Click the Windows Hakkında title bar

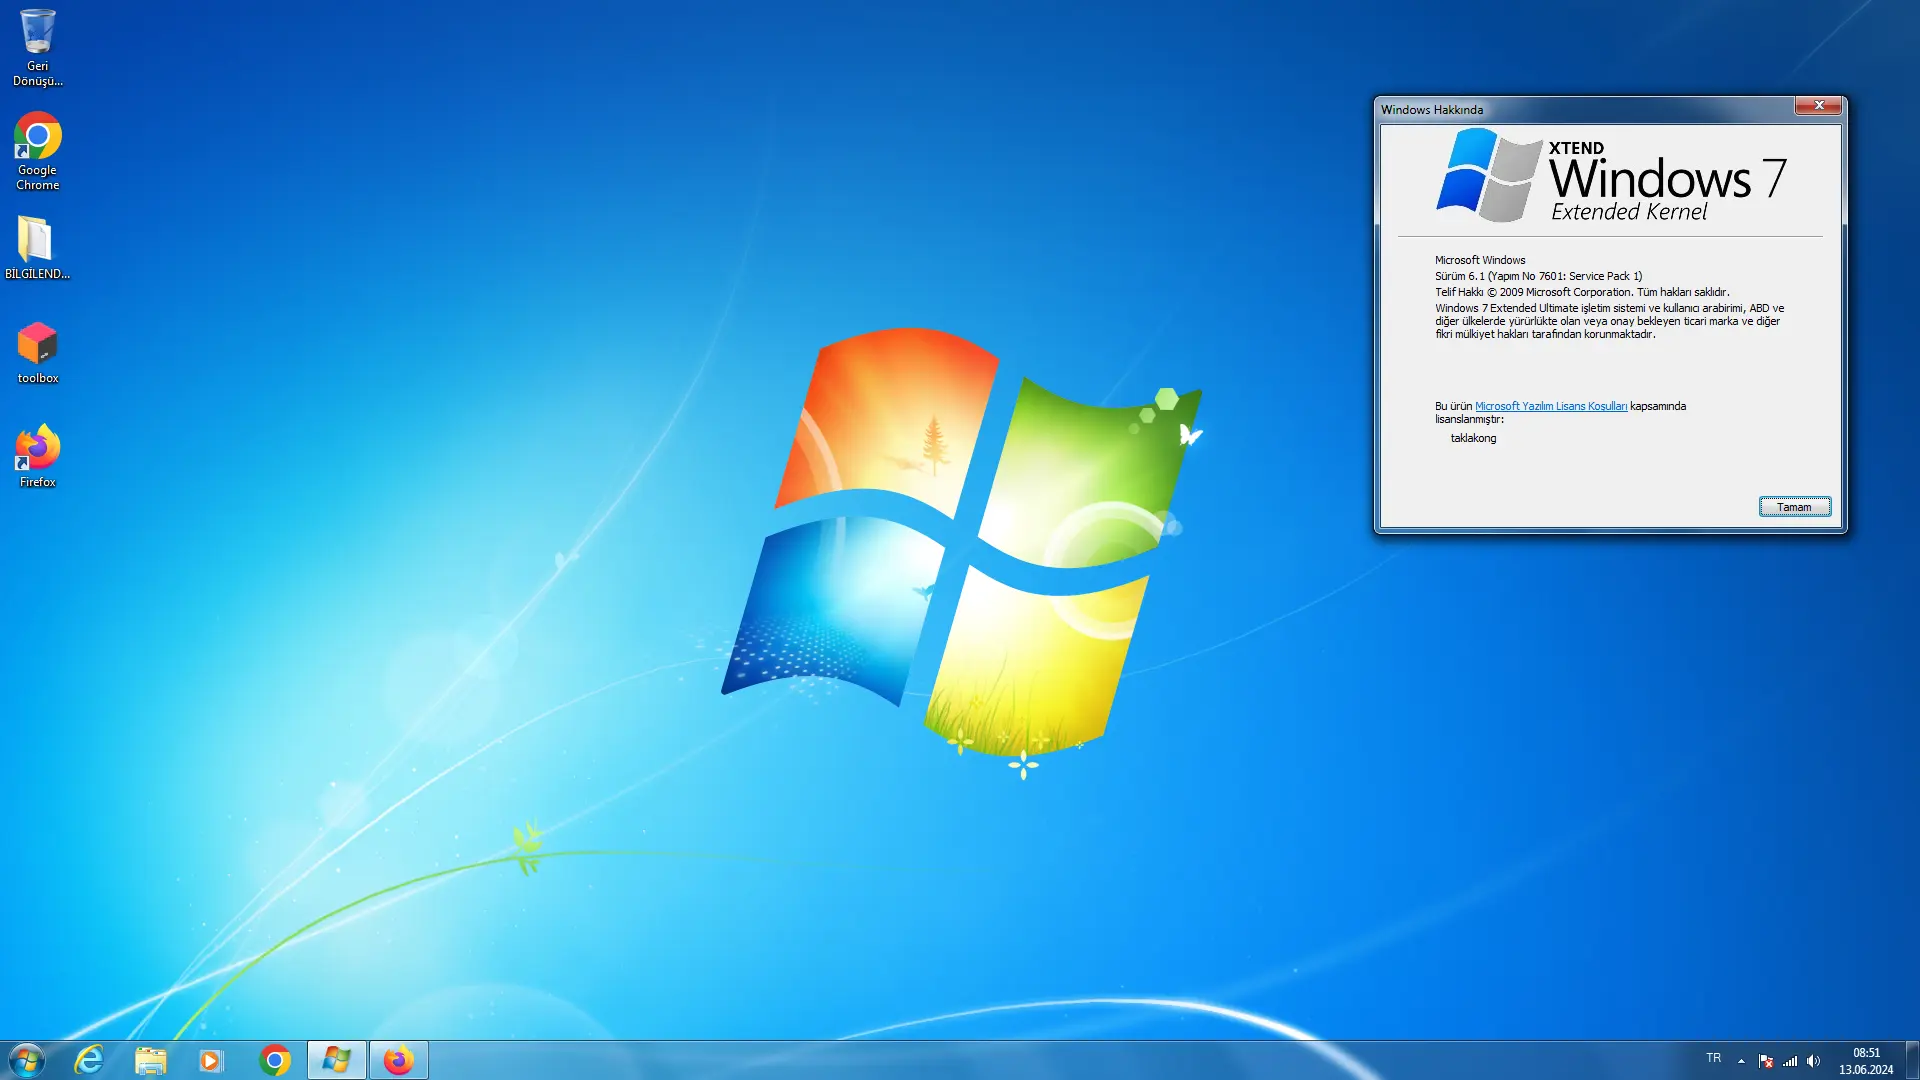click(1585, 109)
